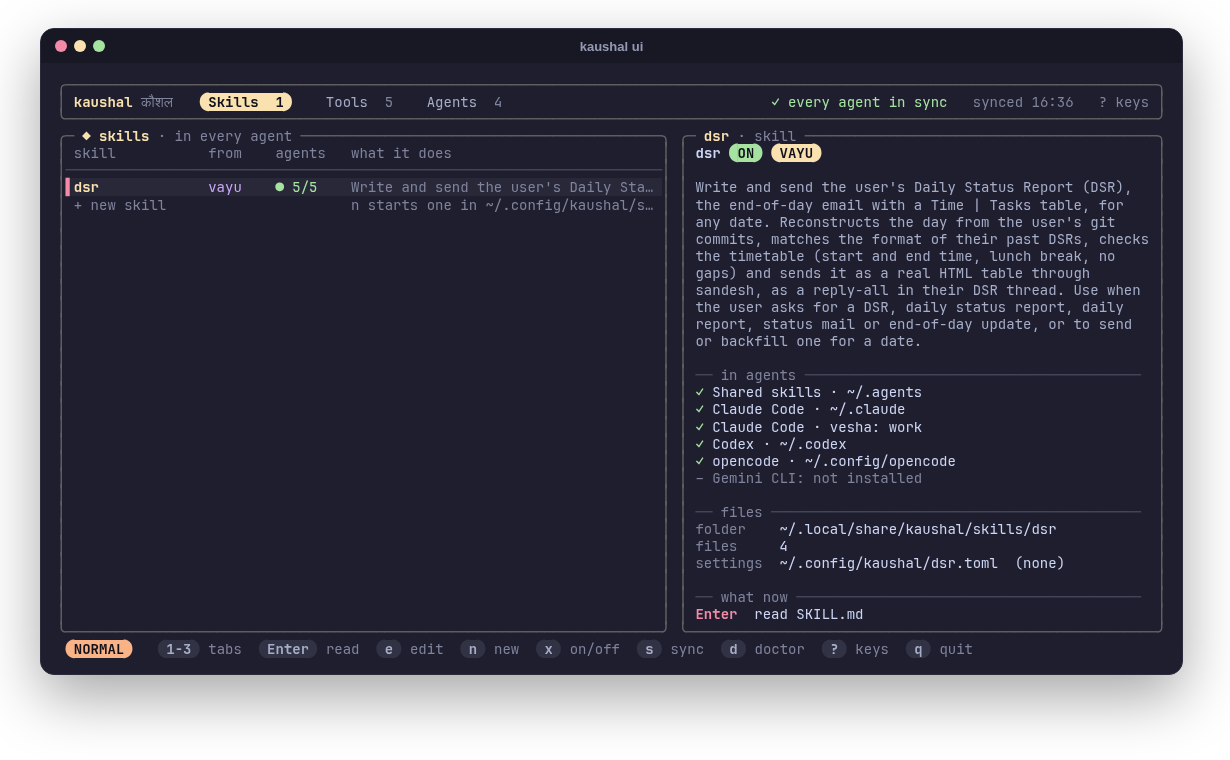The height and width of the screenshot is (760, 1230).
Task: Click the folder path ~/.local/share/kaushal/skills/dsr
Action: 918,529
